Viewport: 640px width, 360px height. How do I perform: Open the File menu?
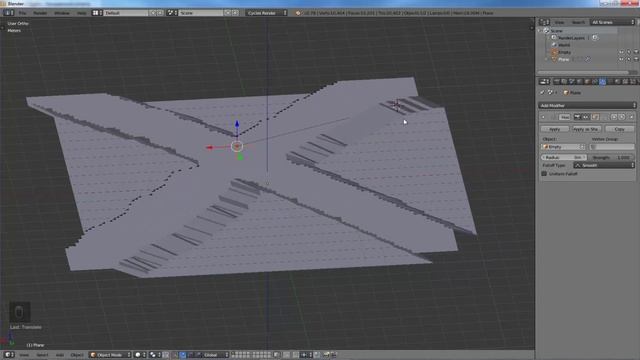click(22, 13)
